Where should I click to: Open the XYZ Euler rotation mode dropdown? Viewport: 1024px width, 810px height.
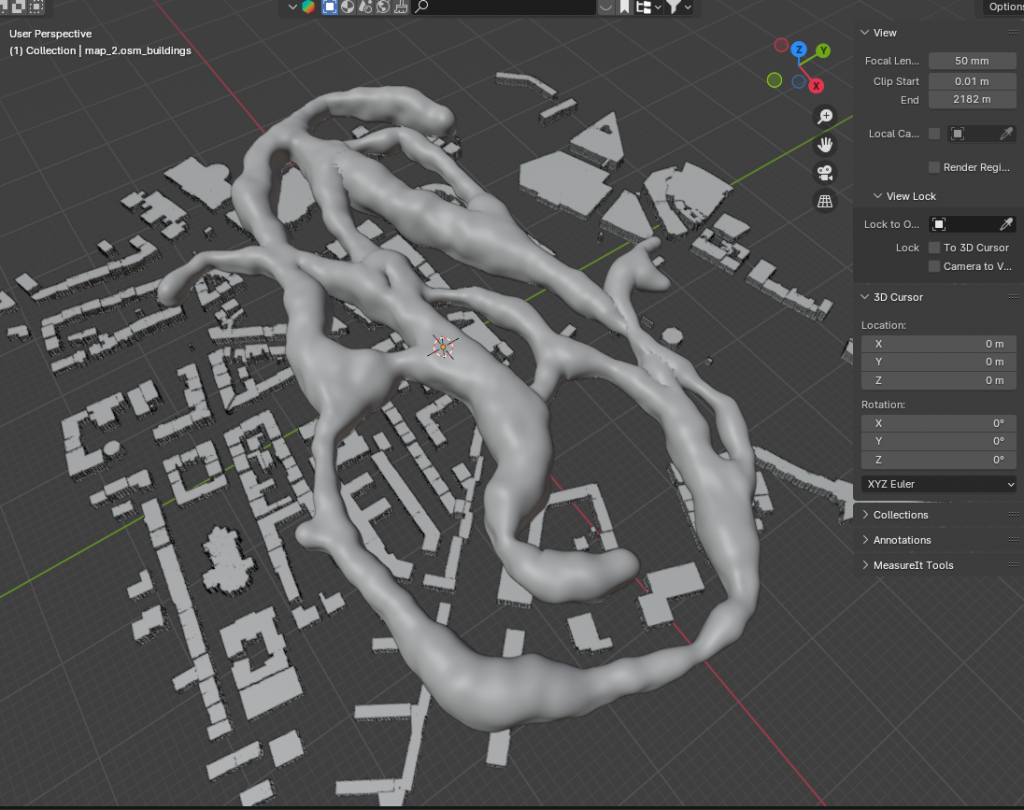(938, 484)
